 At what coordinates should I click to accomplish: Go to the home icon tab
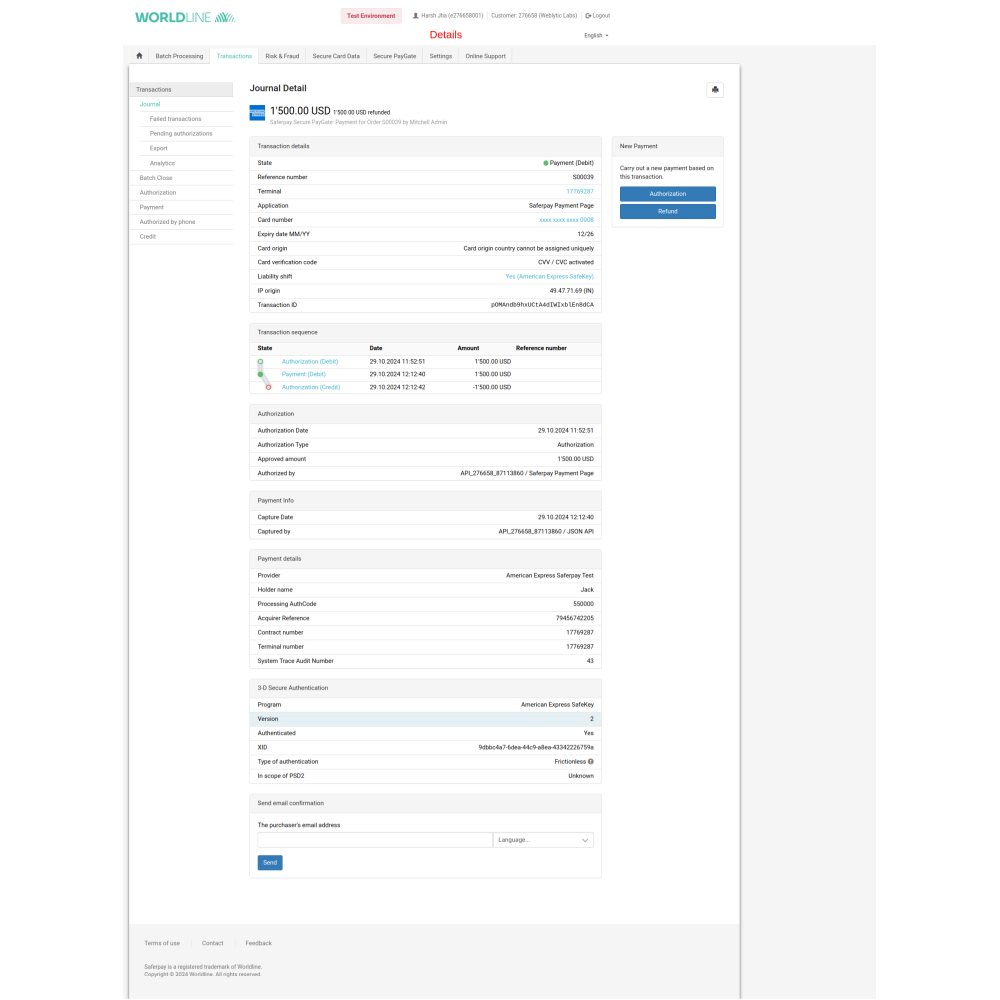click(x=139, y=56)
